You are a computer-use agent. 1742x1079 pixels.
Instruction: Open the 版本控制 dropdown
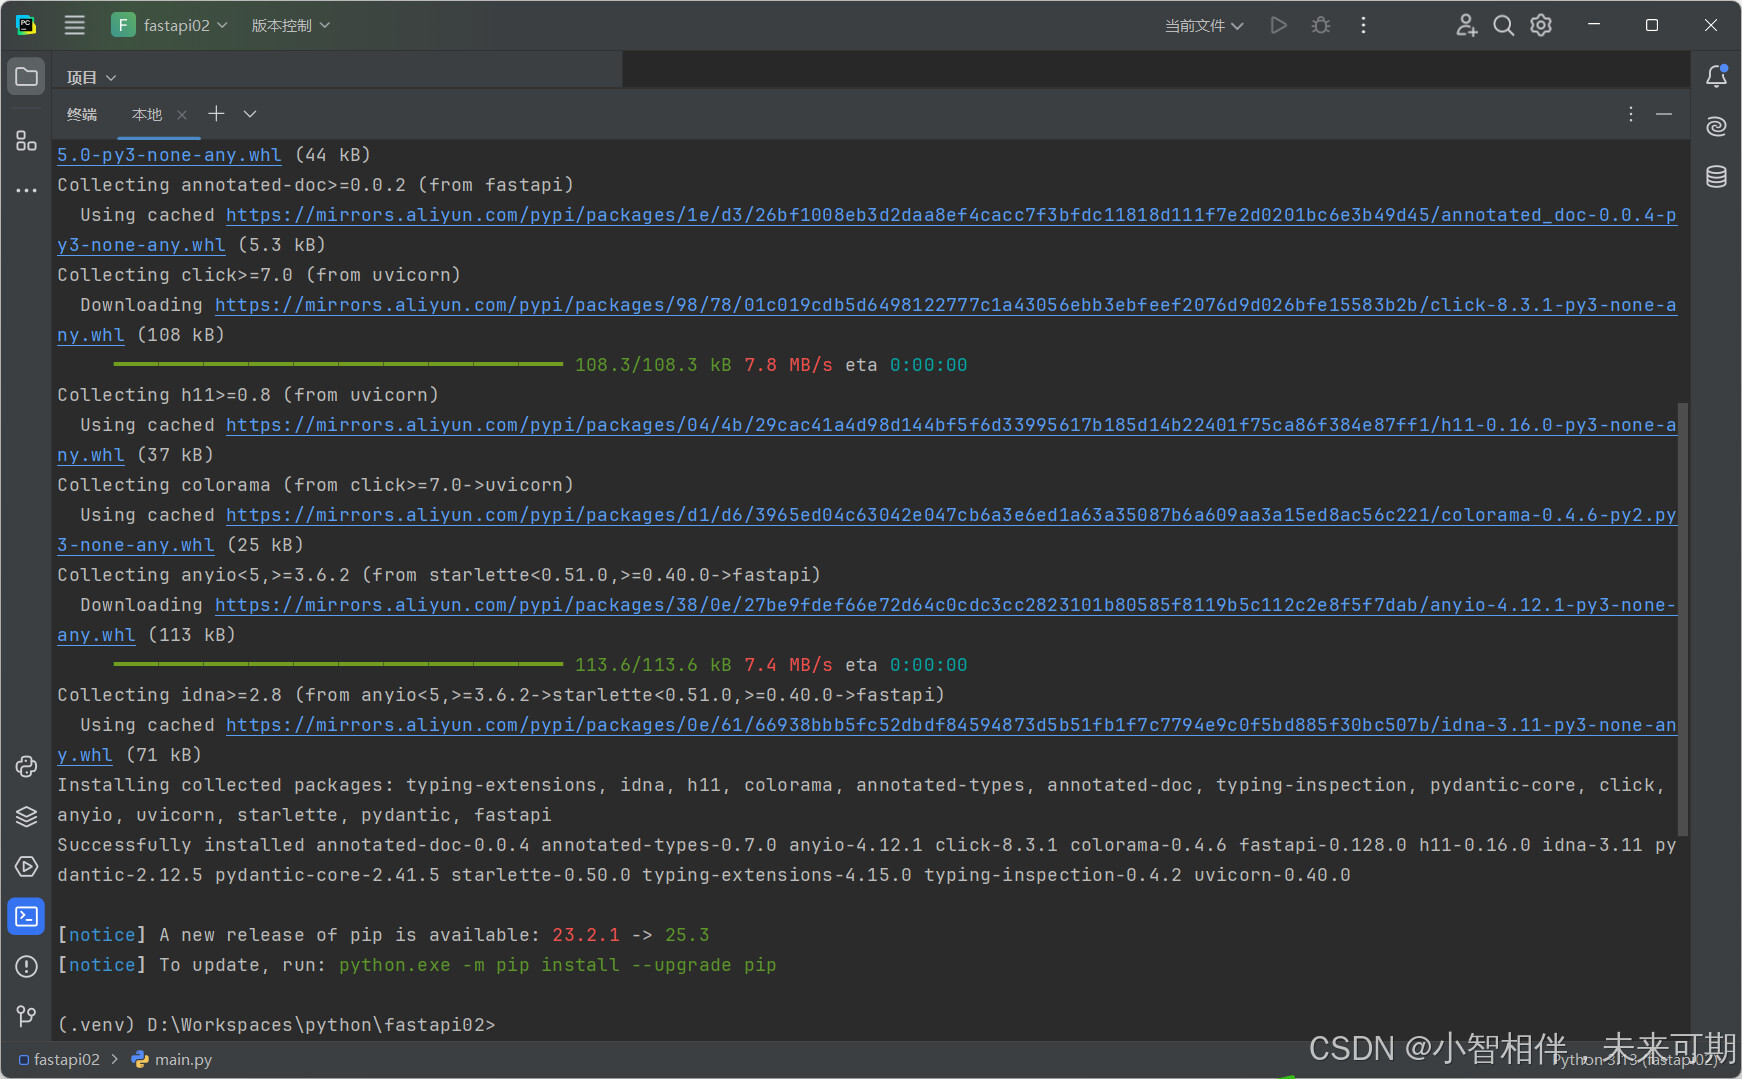[x=290, y=25]
